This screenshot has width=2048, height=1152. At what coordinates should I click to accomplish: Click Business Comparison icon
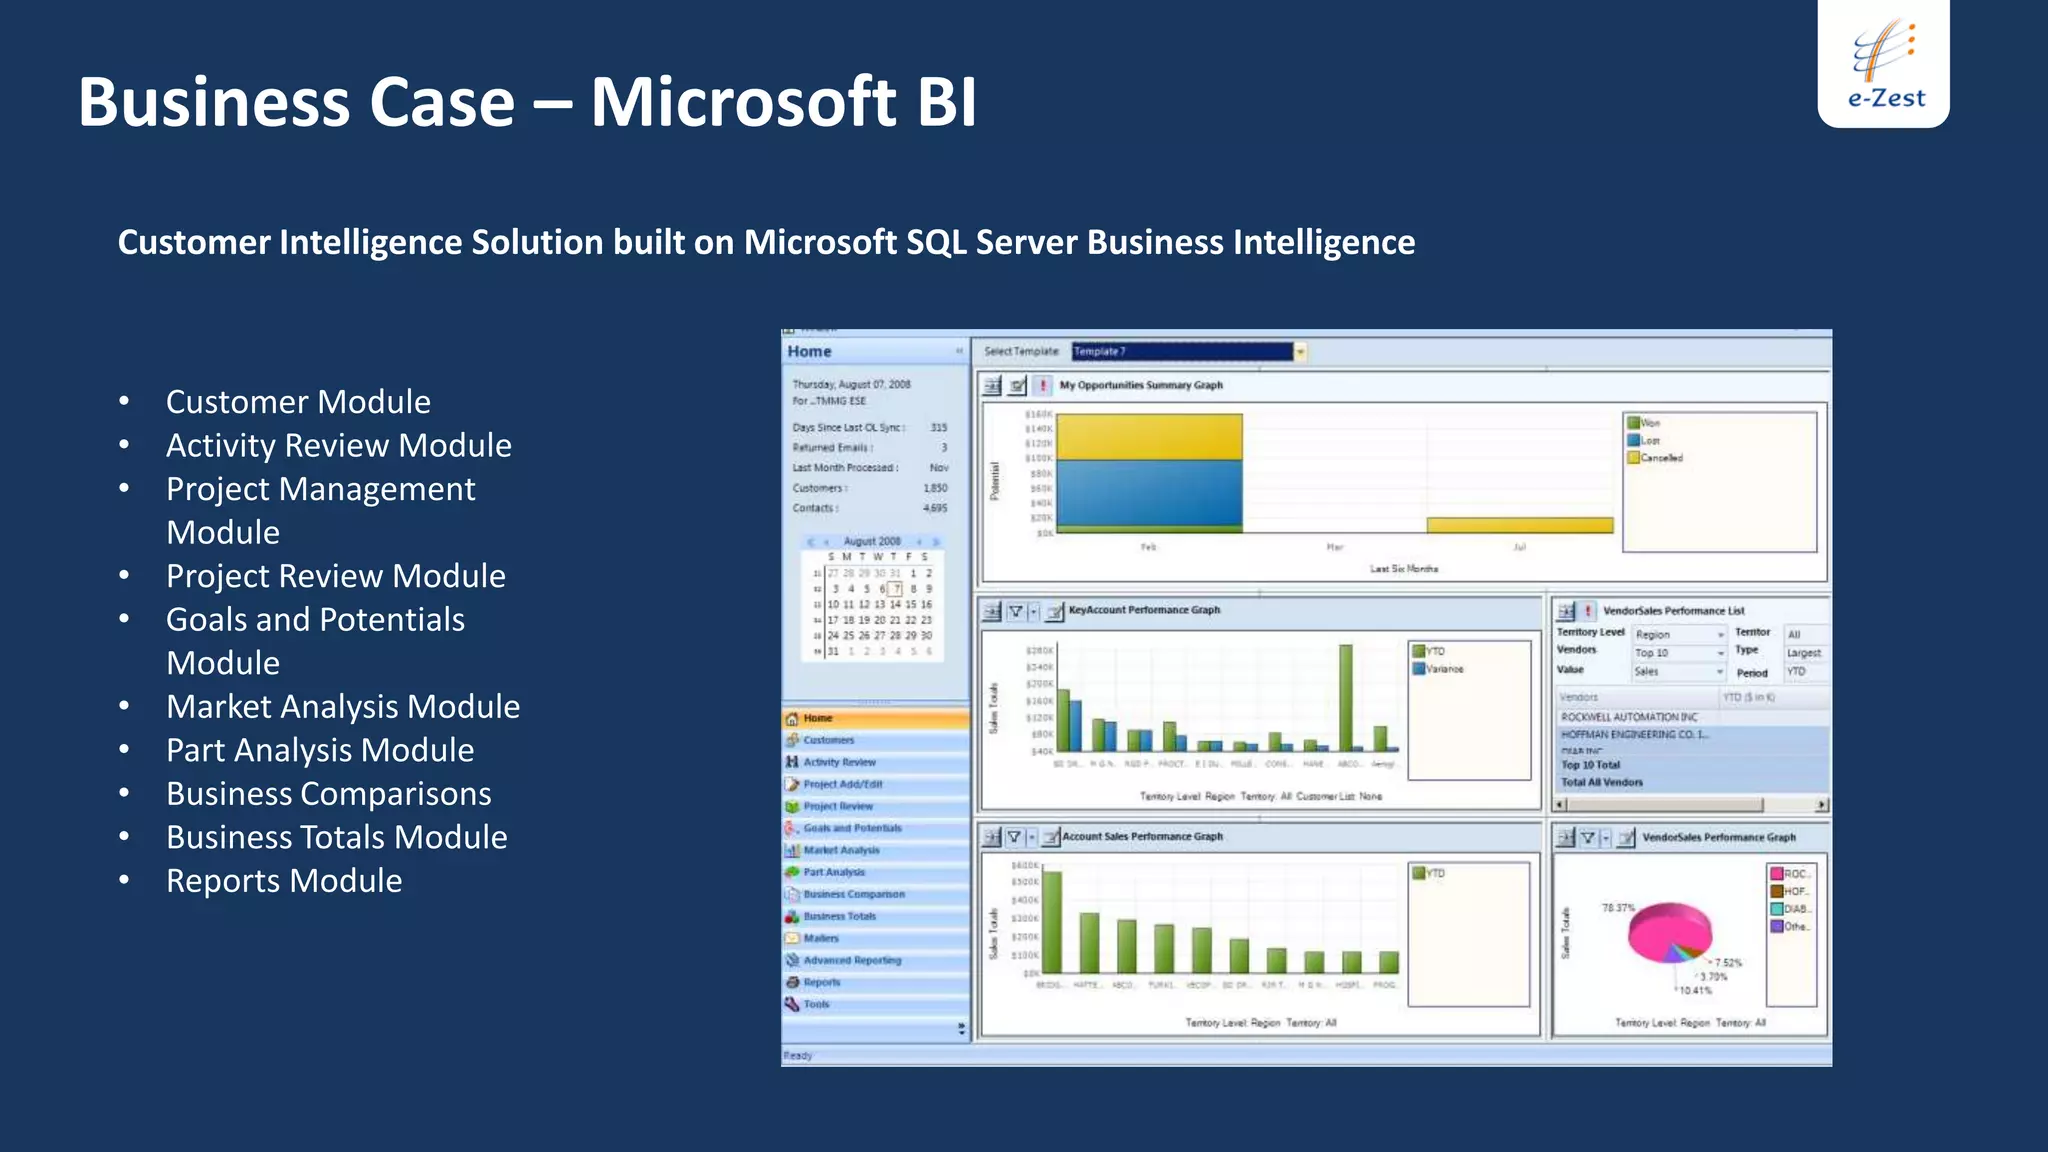click(x=792, y=894)
